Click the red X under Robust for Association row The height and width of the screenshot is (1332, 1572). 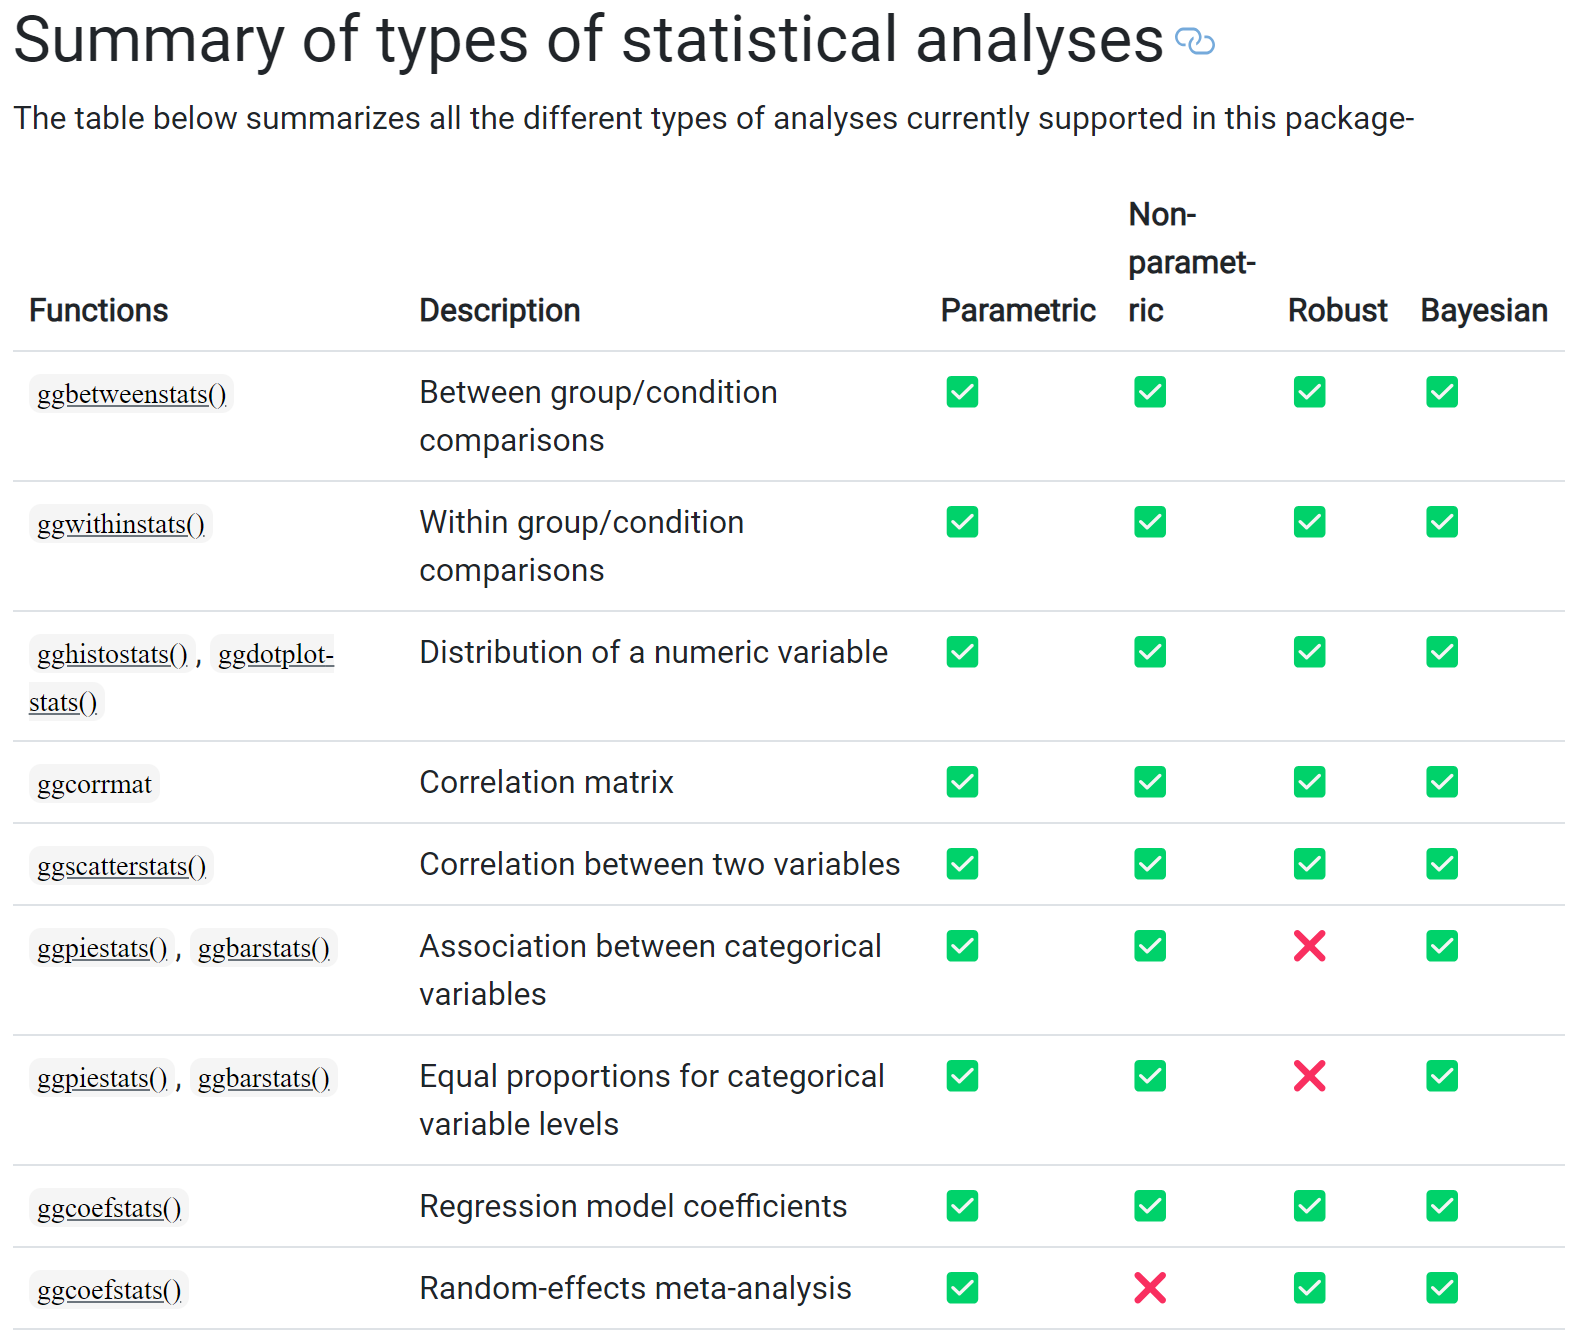pos(1309,946)
